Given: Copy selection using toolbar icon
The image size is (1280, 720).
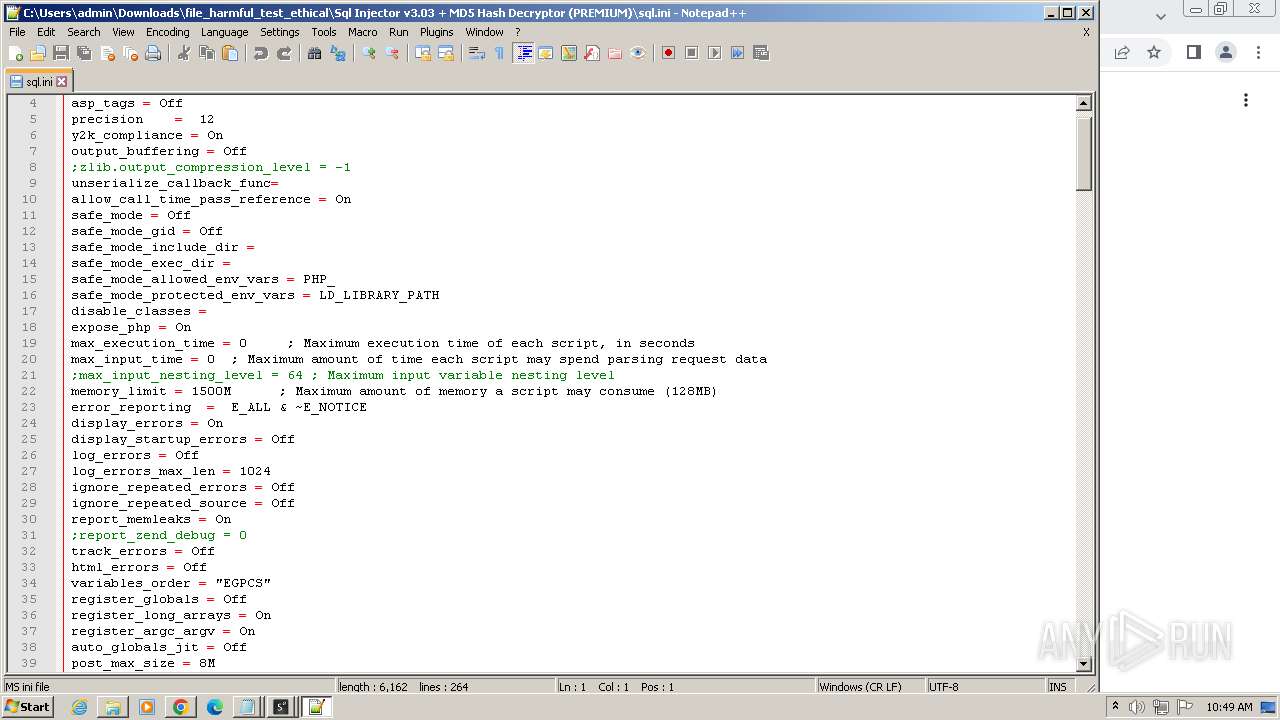Looking at the screenshot, I should 207,53.
